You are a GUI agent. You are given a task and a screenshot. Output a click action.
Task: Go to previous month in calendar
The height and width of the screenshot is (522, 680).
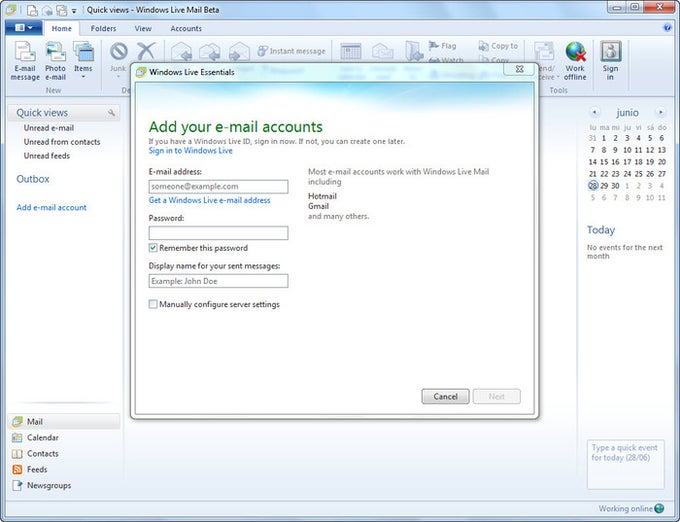point(595,112)
